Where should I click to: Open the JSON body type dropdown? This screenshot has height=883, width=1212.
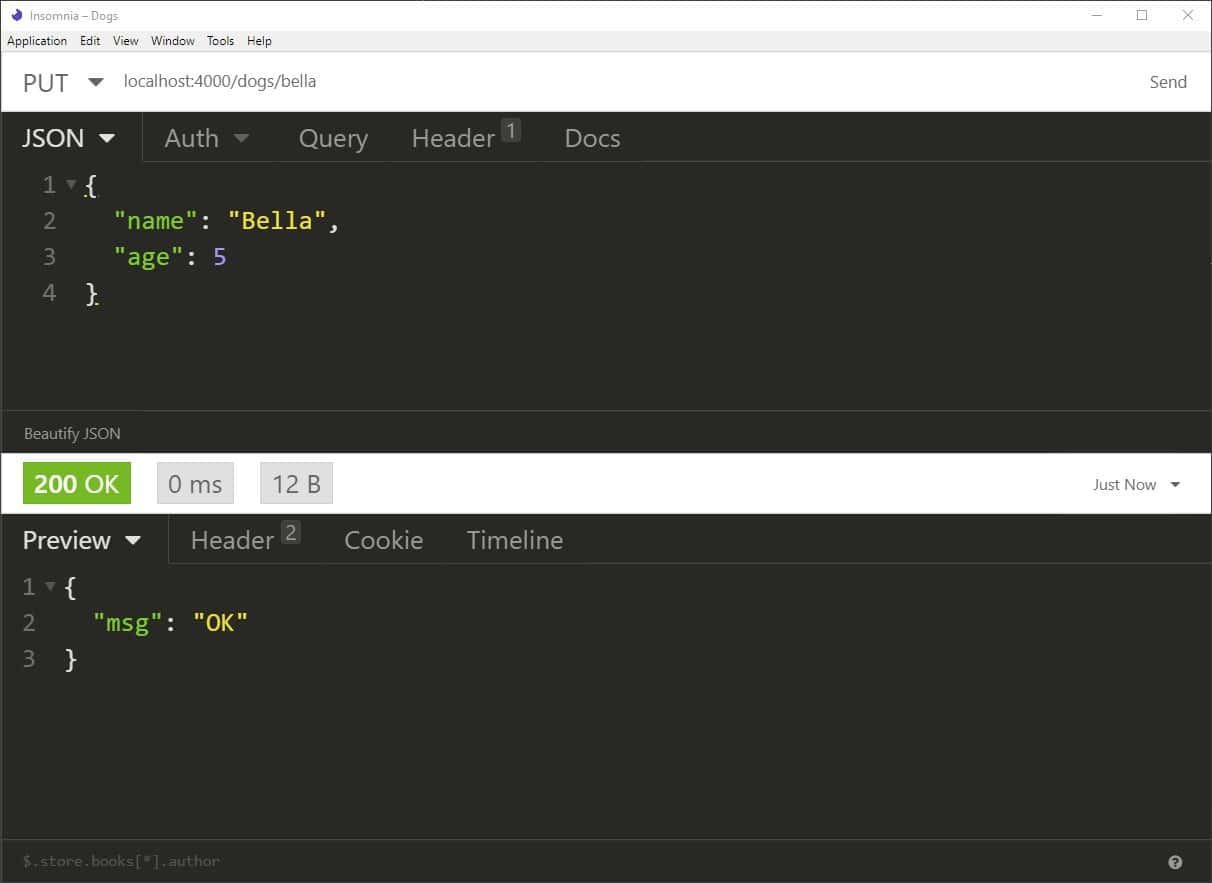[69, 138]
